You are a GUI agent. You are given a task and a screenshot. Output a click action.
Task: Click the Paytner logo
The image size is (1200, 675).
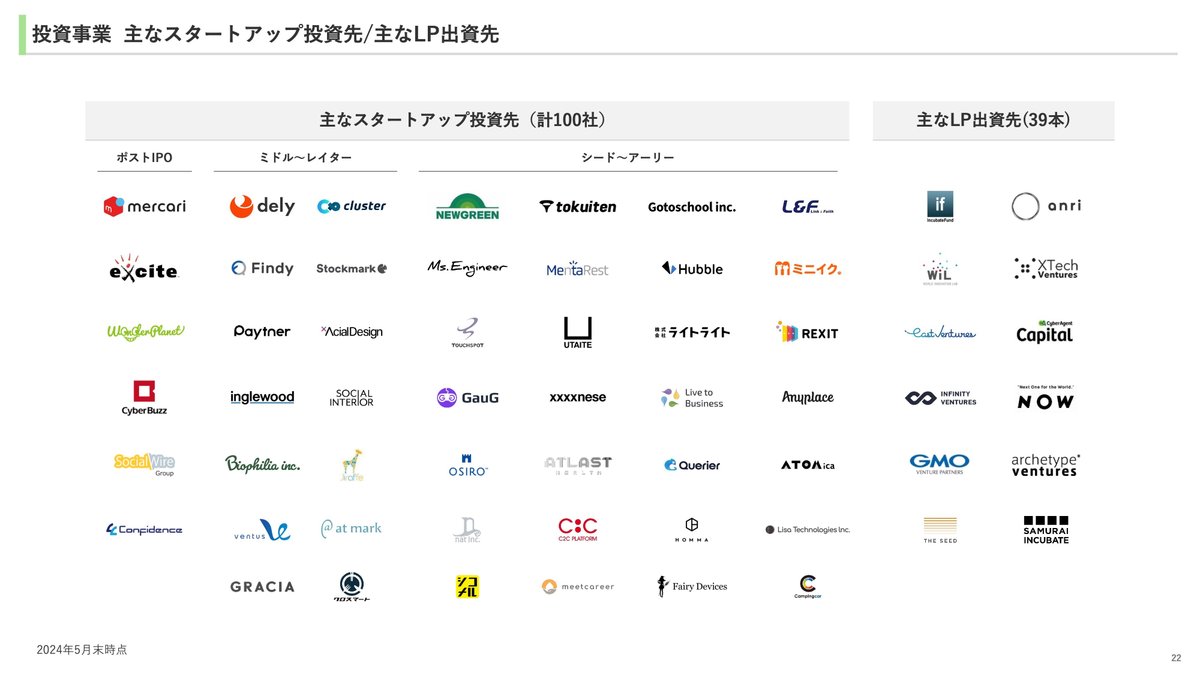[262, 331]
